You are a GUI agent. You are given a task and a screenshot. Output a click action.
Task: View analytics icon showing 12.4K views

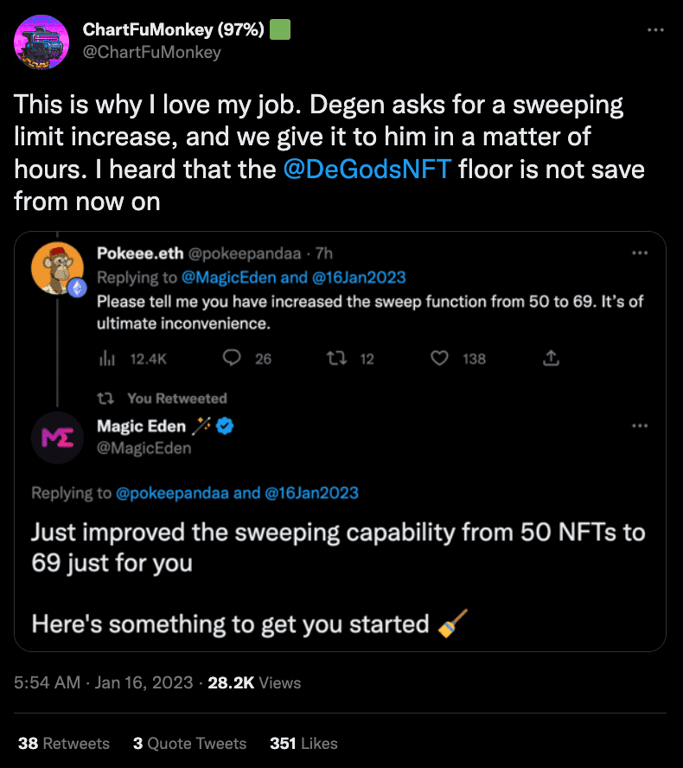pyautogui.click(x=104, y=358)
